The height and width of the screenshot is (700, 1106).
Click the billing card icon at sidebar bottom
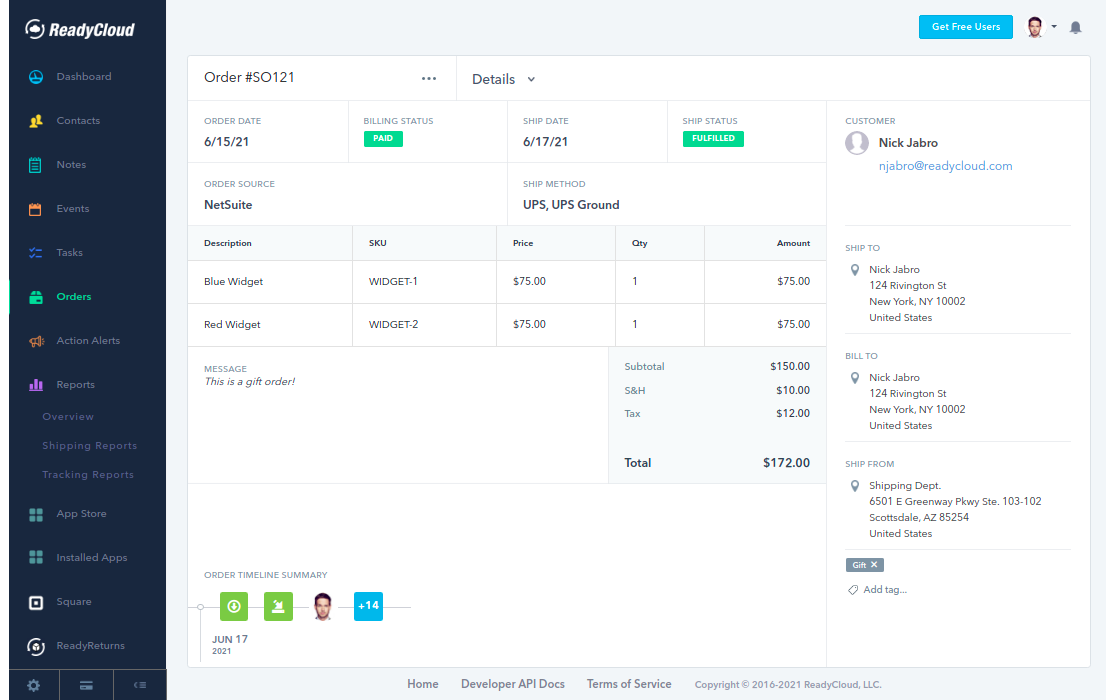coord(86,685)
